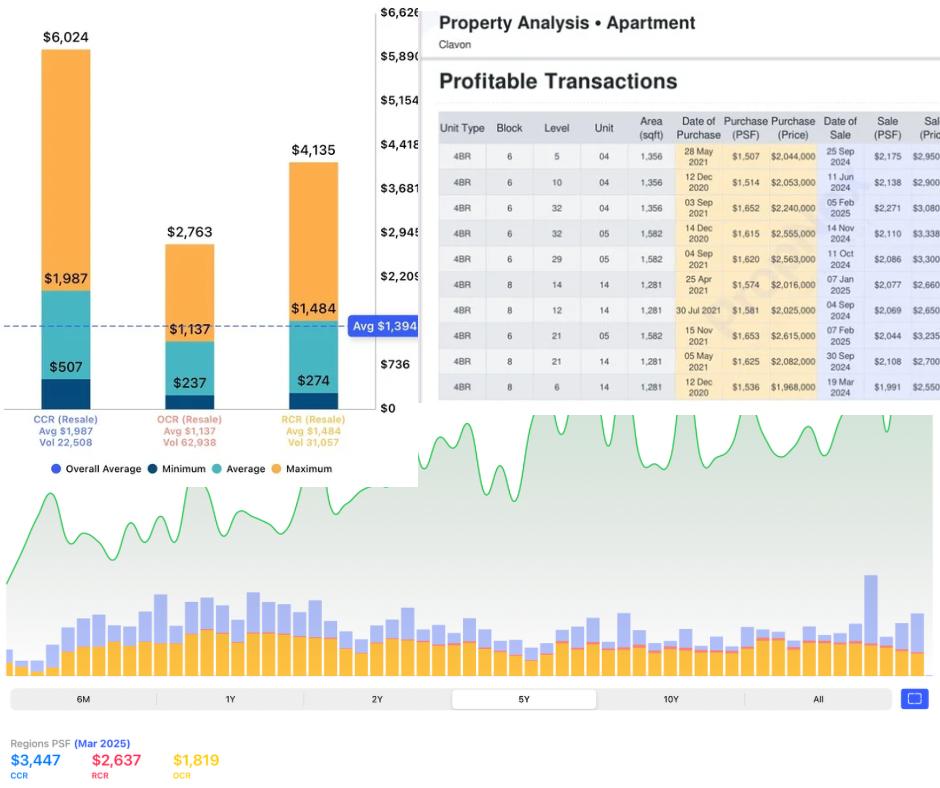Select the CCR $3,447 region PSF value
The height and width of the screenshot is (788, 940).
35,760
